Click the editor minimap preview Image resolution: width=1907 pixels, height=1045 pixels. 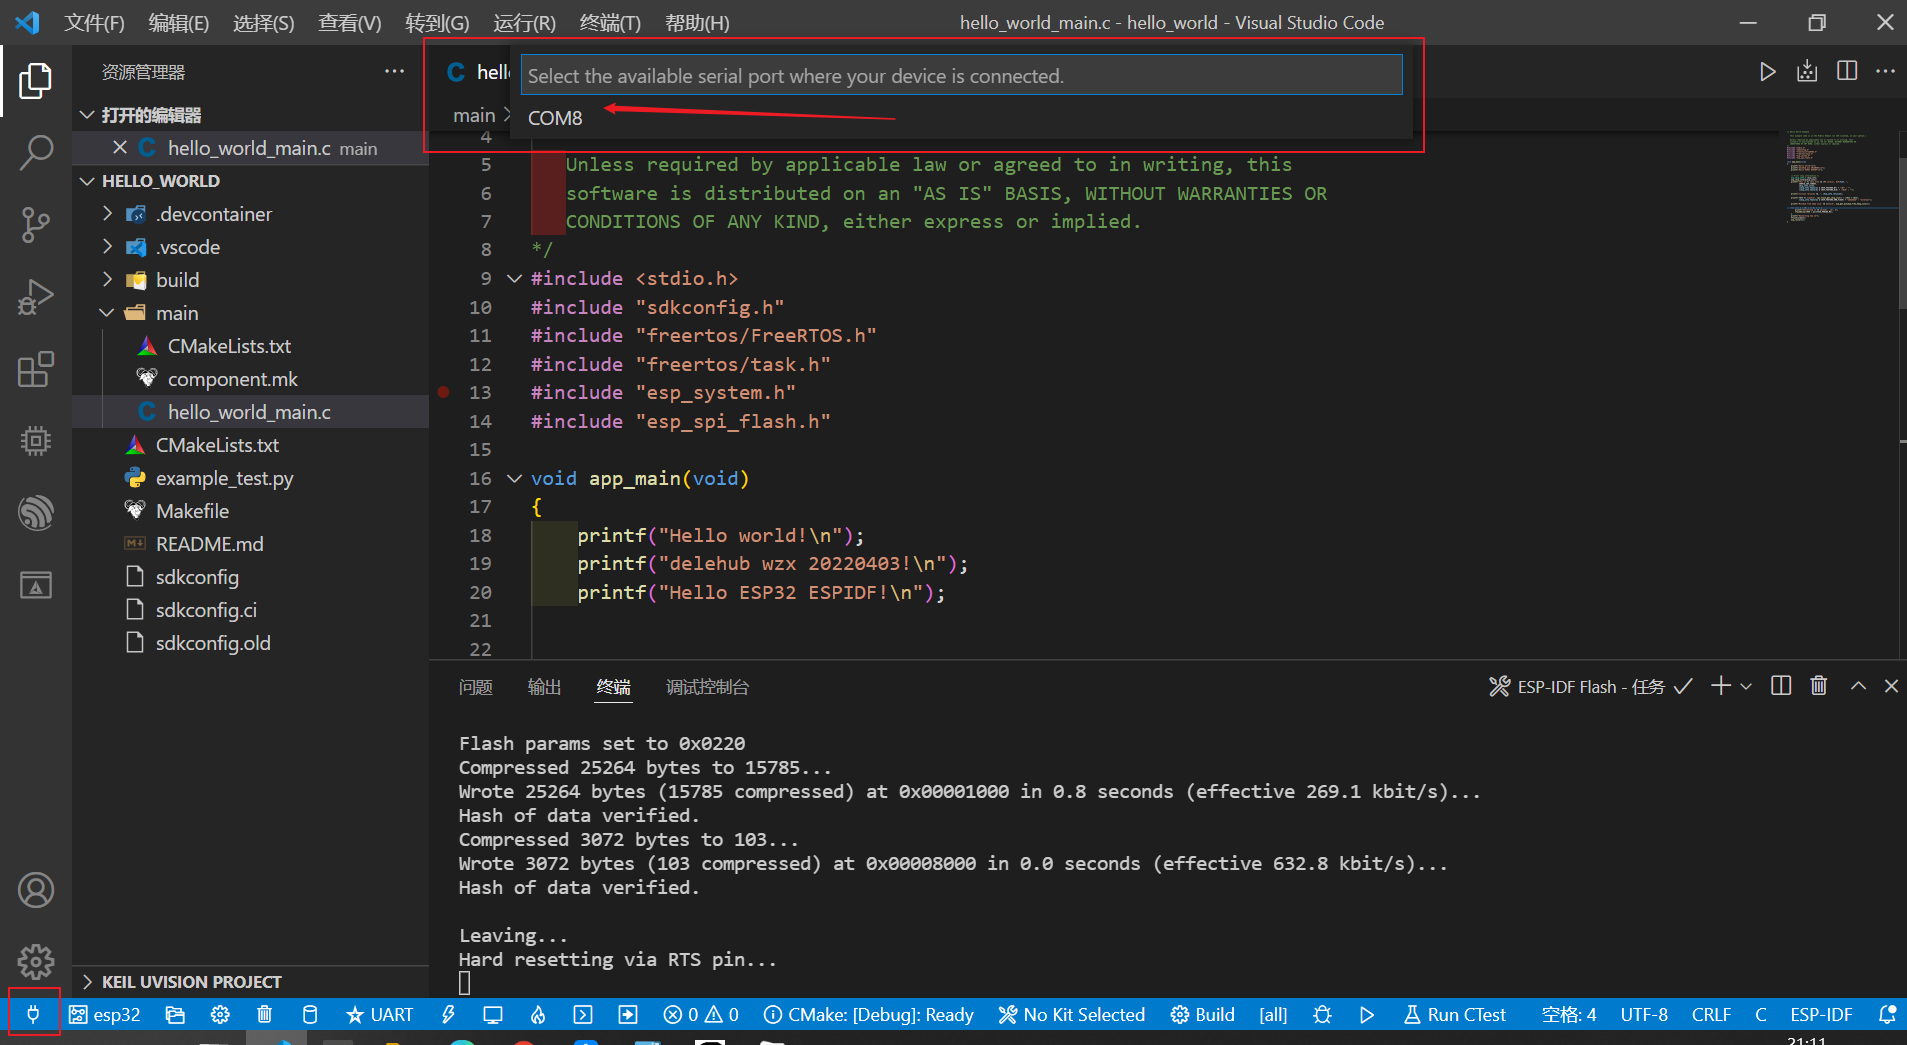pos(1841,178)
